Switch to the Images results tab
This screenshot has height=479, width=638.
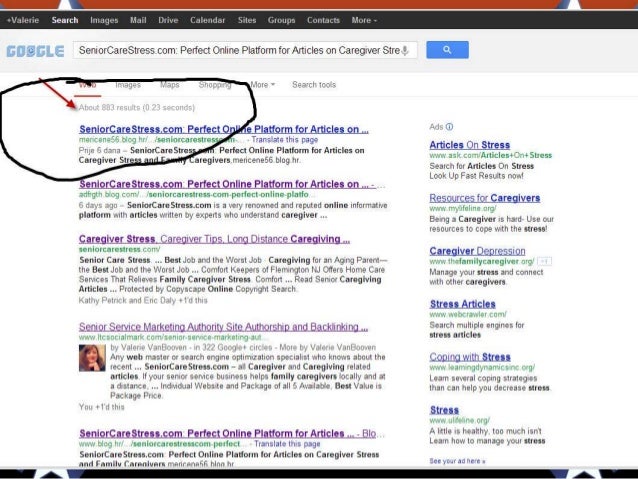[x=128, y=85]
